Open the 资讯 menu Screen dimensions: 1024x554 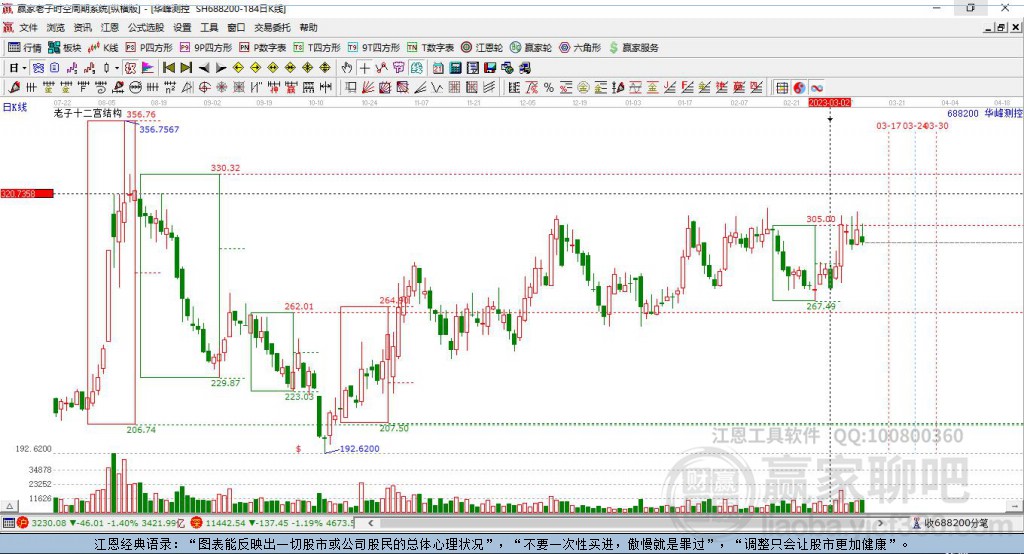pos(82,27)
